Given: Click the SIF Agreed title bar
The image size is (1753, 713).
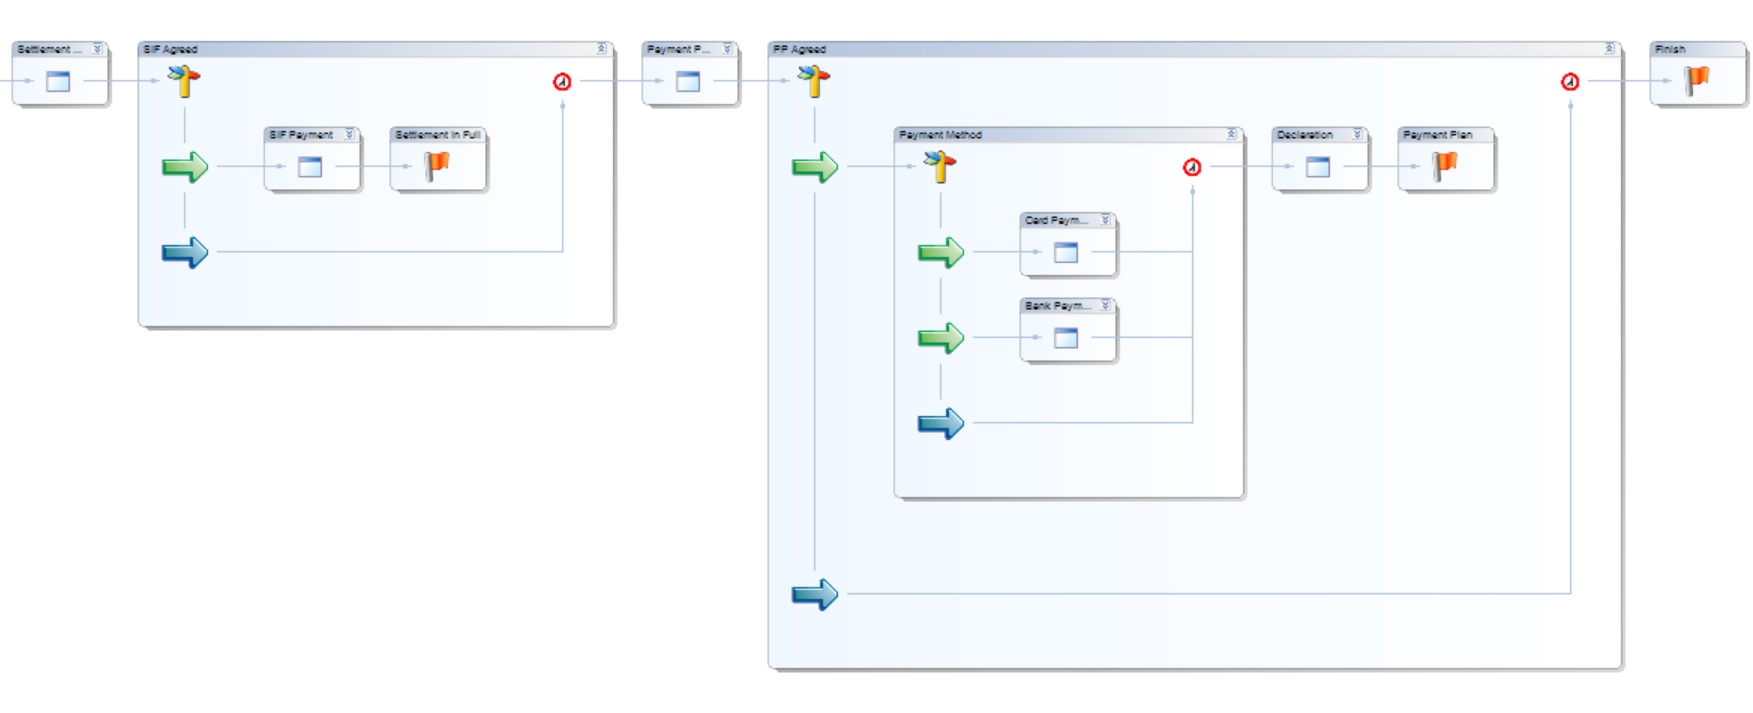Looking at the screenshot, I should [x=370, y=49].
